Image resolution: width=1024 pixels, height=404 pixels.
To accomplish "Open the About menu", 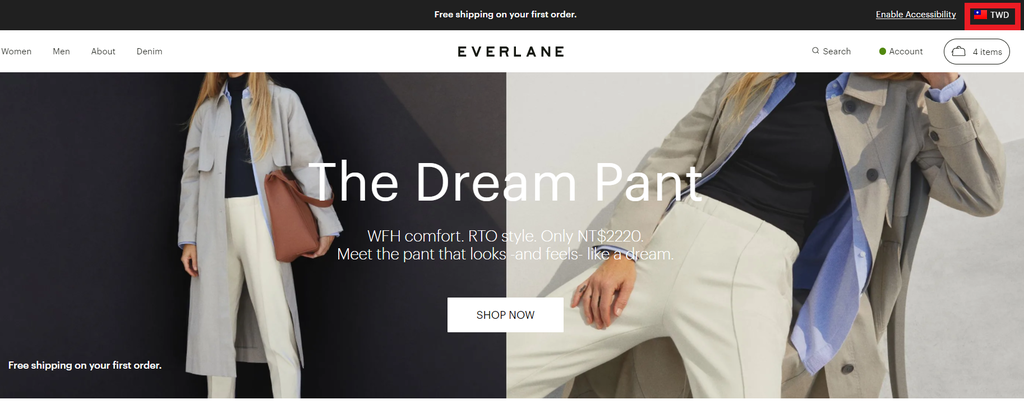I will point(103,52).
